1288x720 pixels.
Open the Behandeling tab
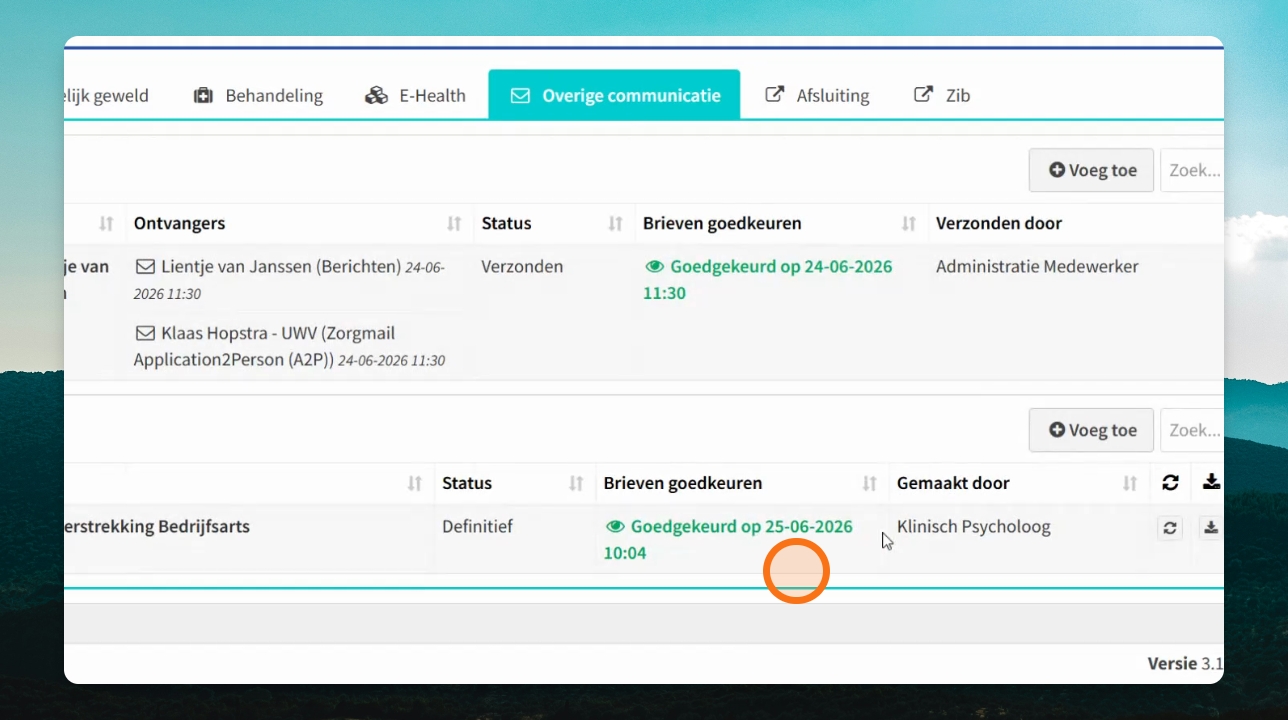pyautogui.click(x=258, y=95)
